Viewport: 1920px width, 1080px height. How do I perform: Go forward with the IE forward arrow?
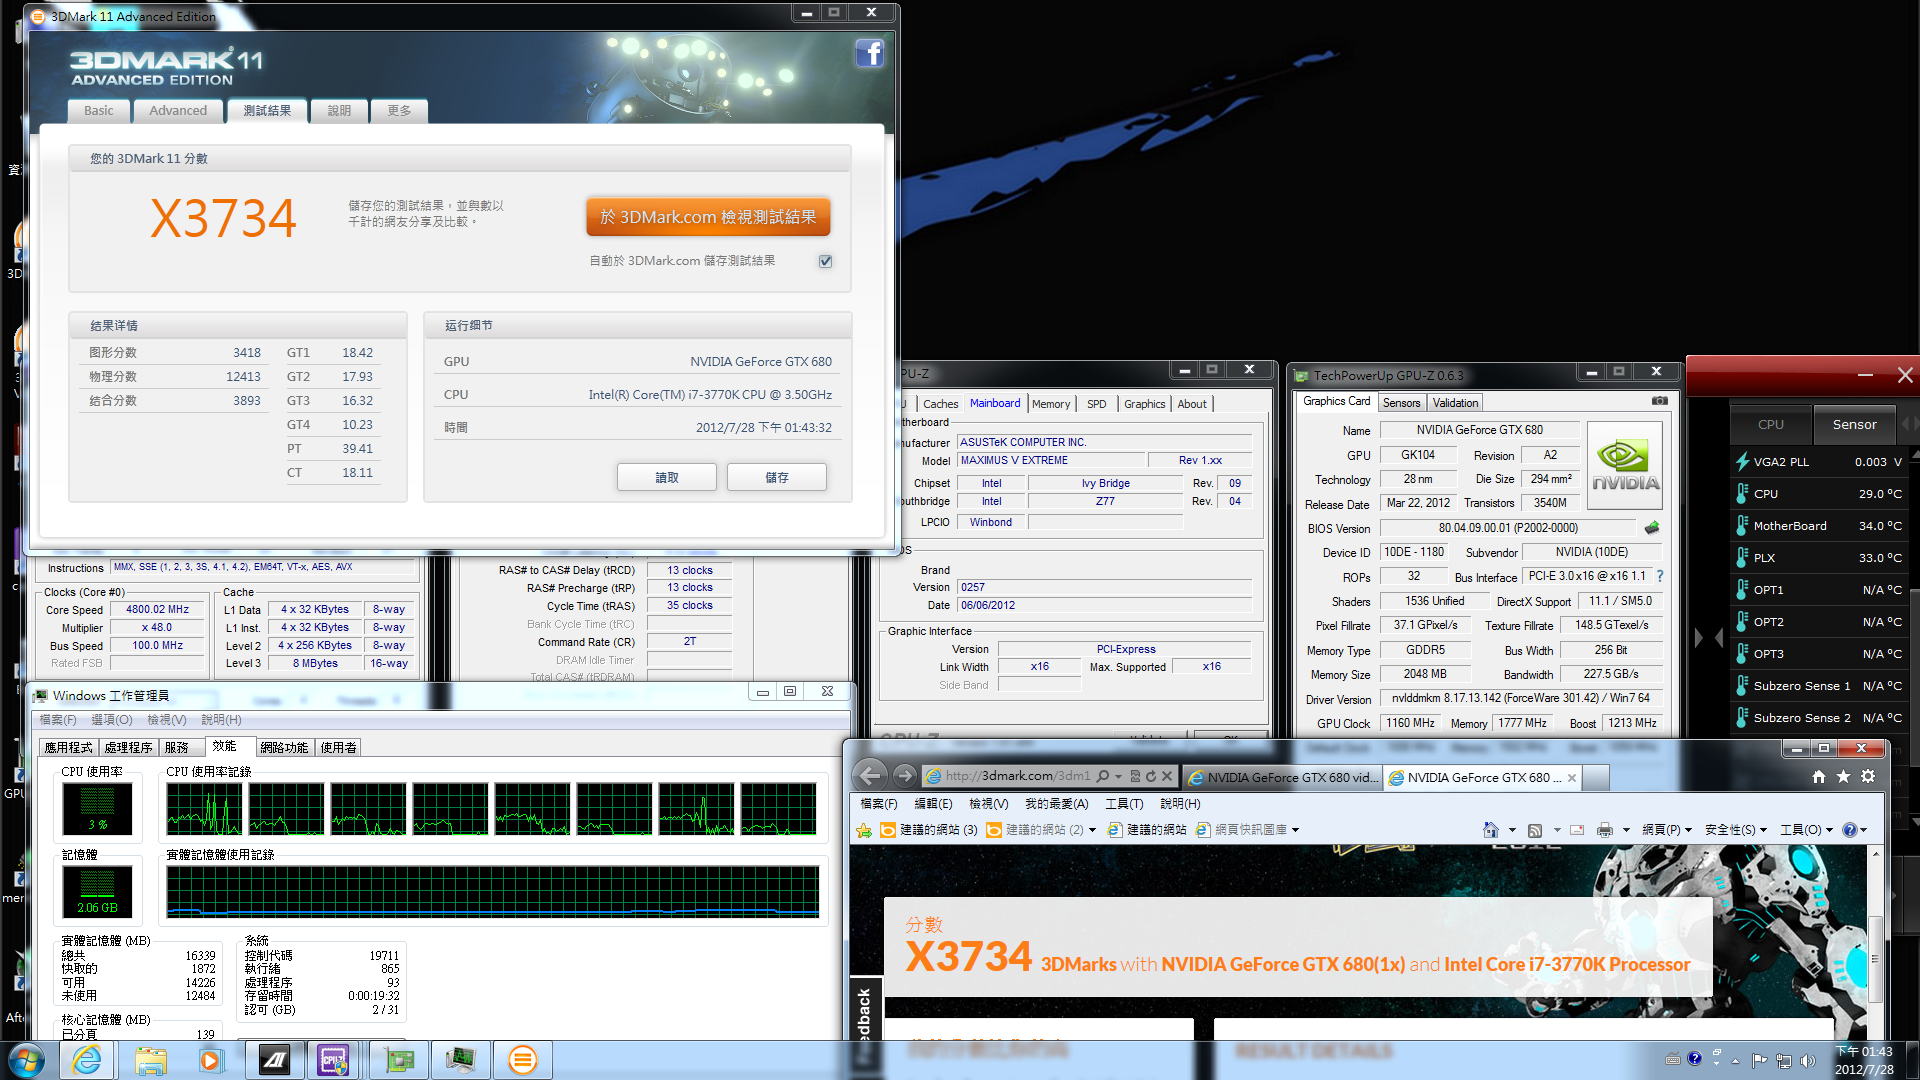point(904,775)
